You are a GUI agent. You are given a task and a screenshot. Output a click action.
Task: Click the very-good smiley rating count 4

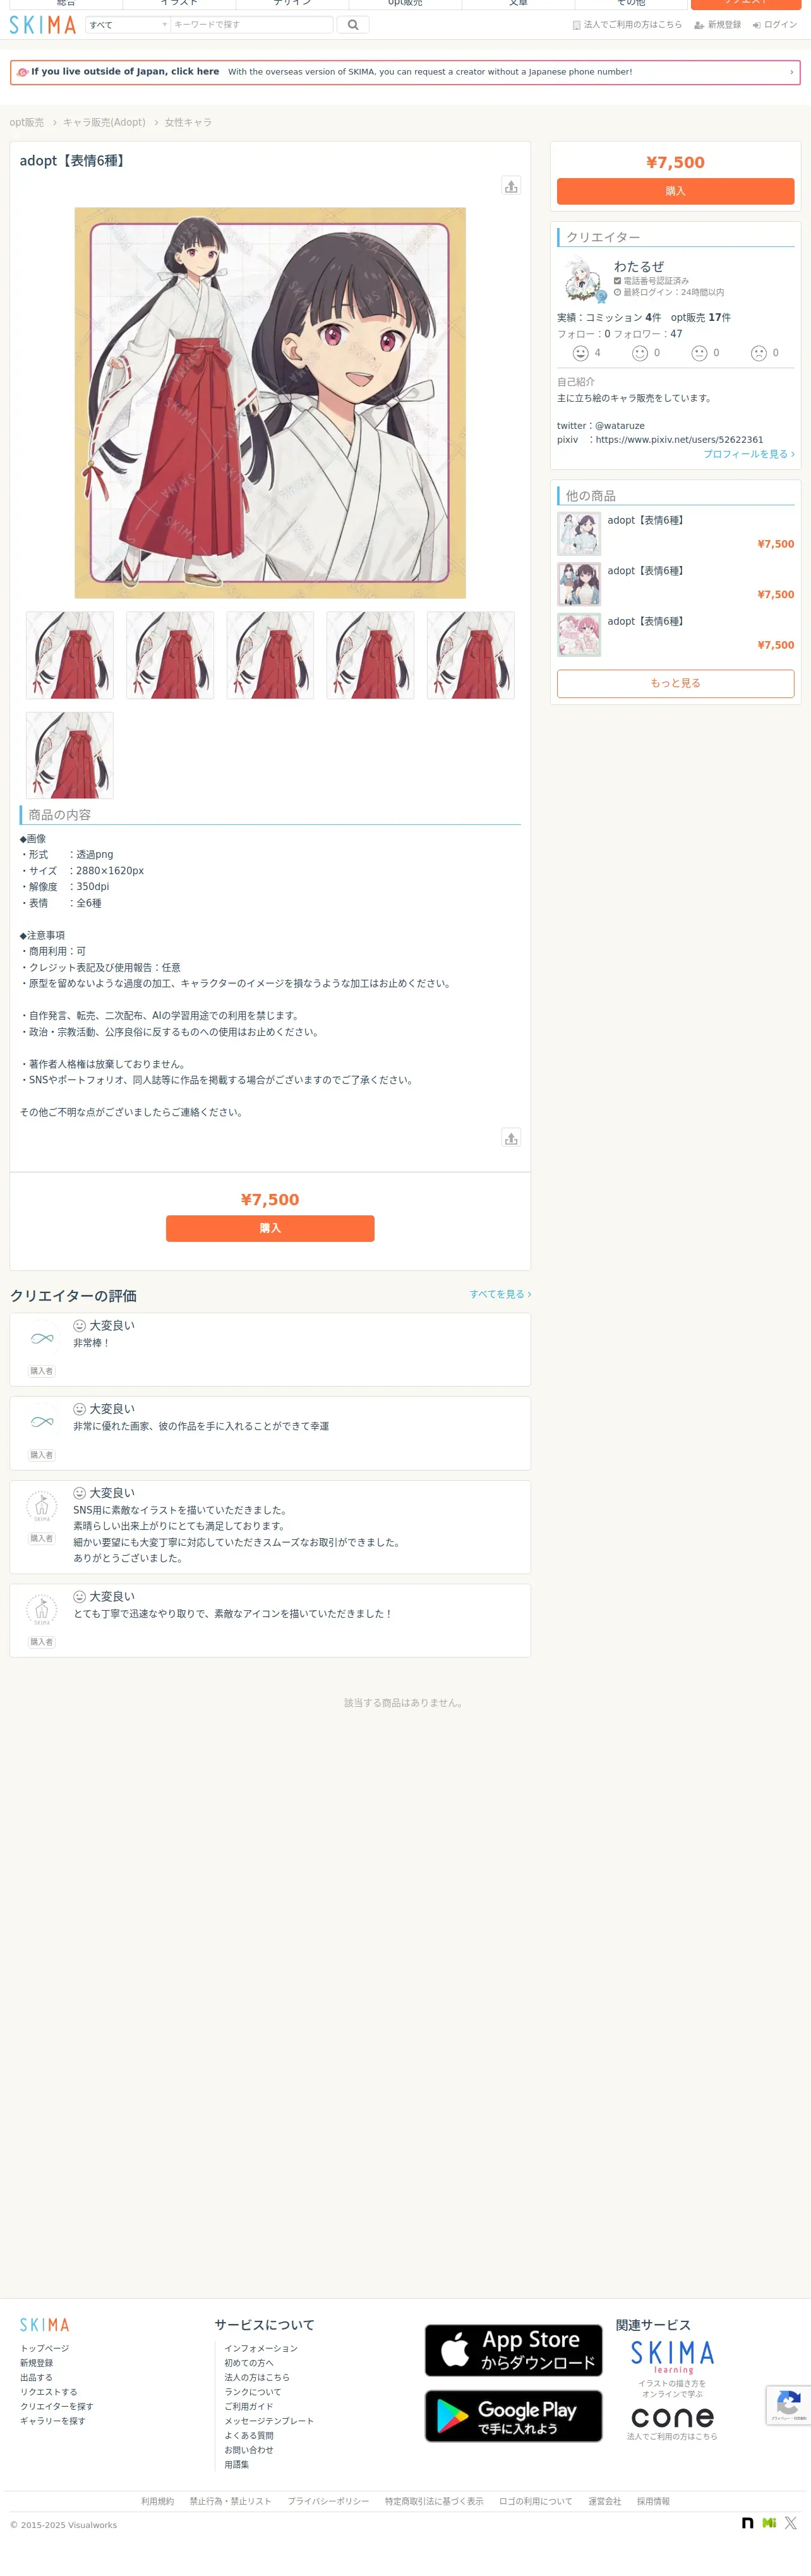[x=586, y=353]
